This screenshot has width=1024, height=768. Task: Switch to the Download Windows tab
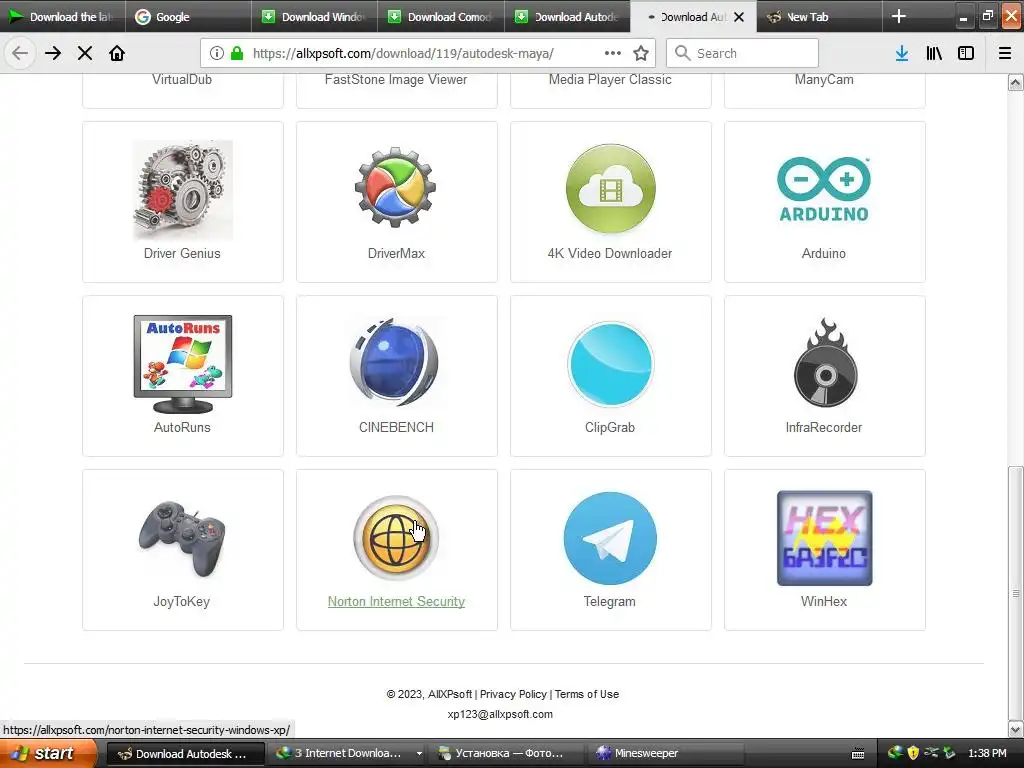coord(314,17)
